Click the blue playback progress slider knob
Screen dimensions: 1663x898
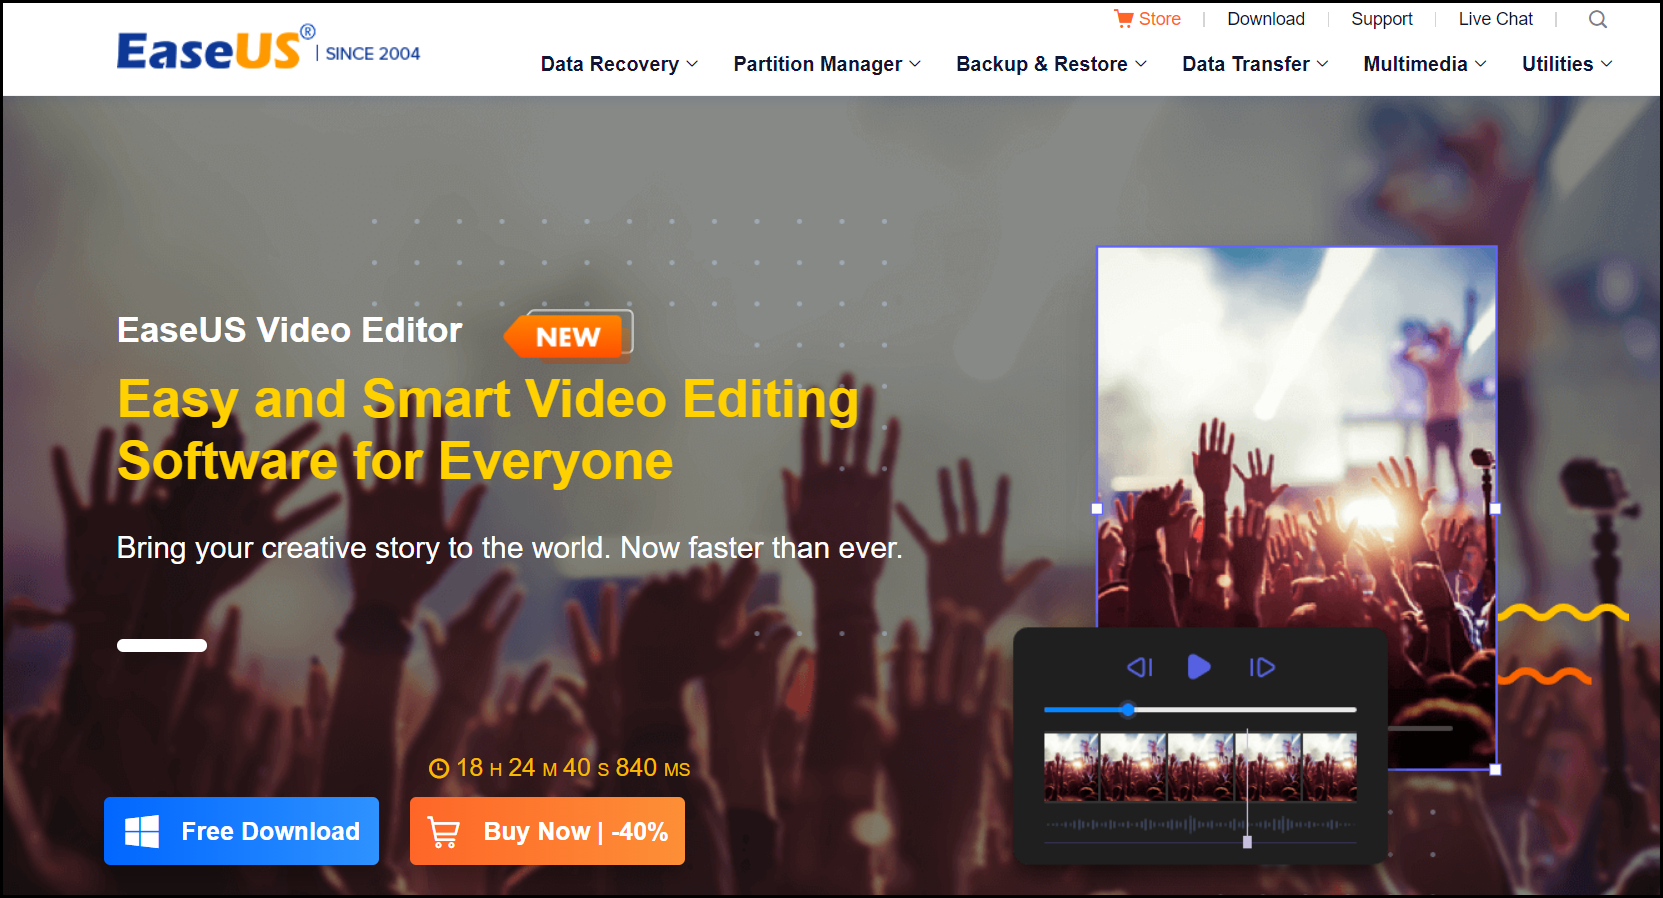(1128, 710)
